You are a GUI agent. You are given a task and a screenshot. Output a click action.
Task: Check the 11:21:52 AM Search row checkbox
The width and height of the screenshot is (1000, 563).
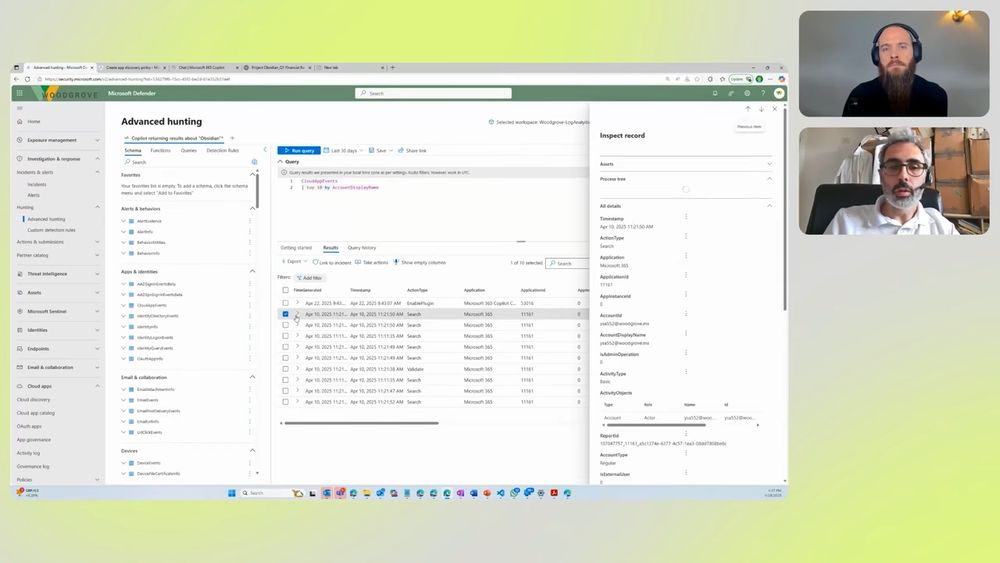click(x=286, y=402)
